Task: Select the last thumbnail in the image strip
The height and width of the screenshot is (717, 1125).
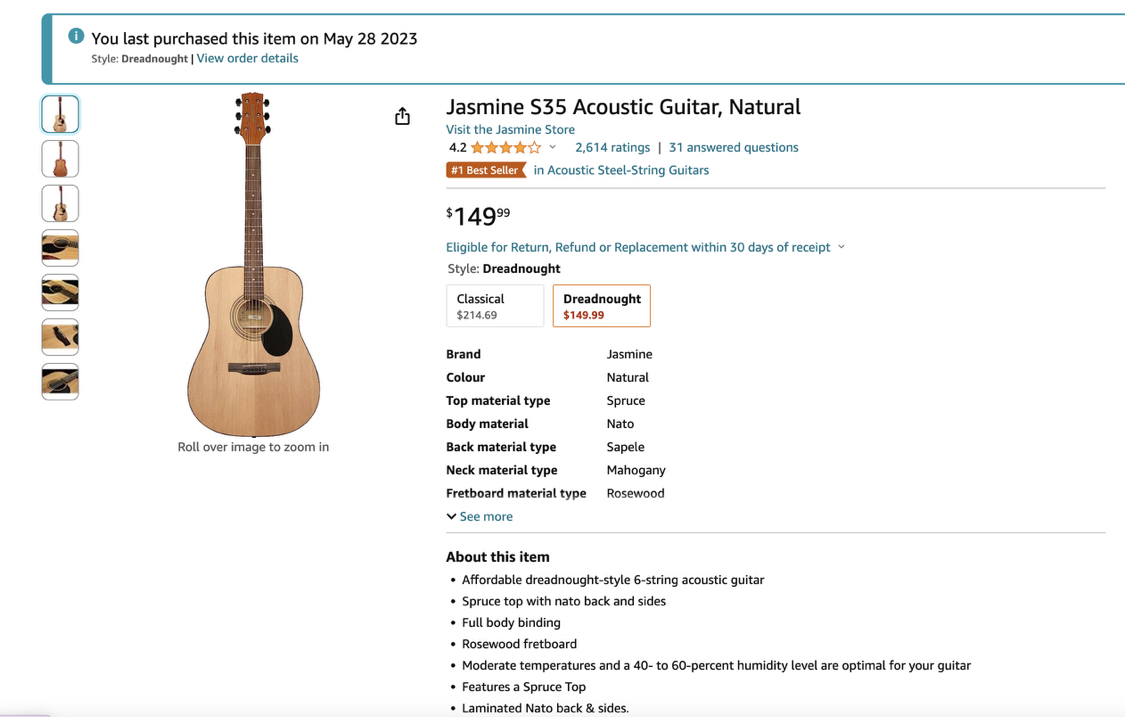Action: pyautogui.click(x=60, y=381)
